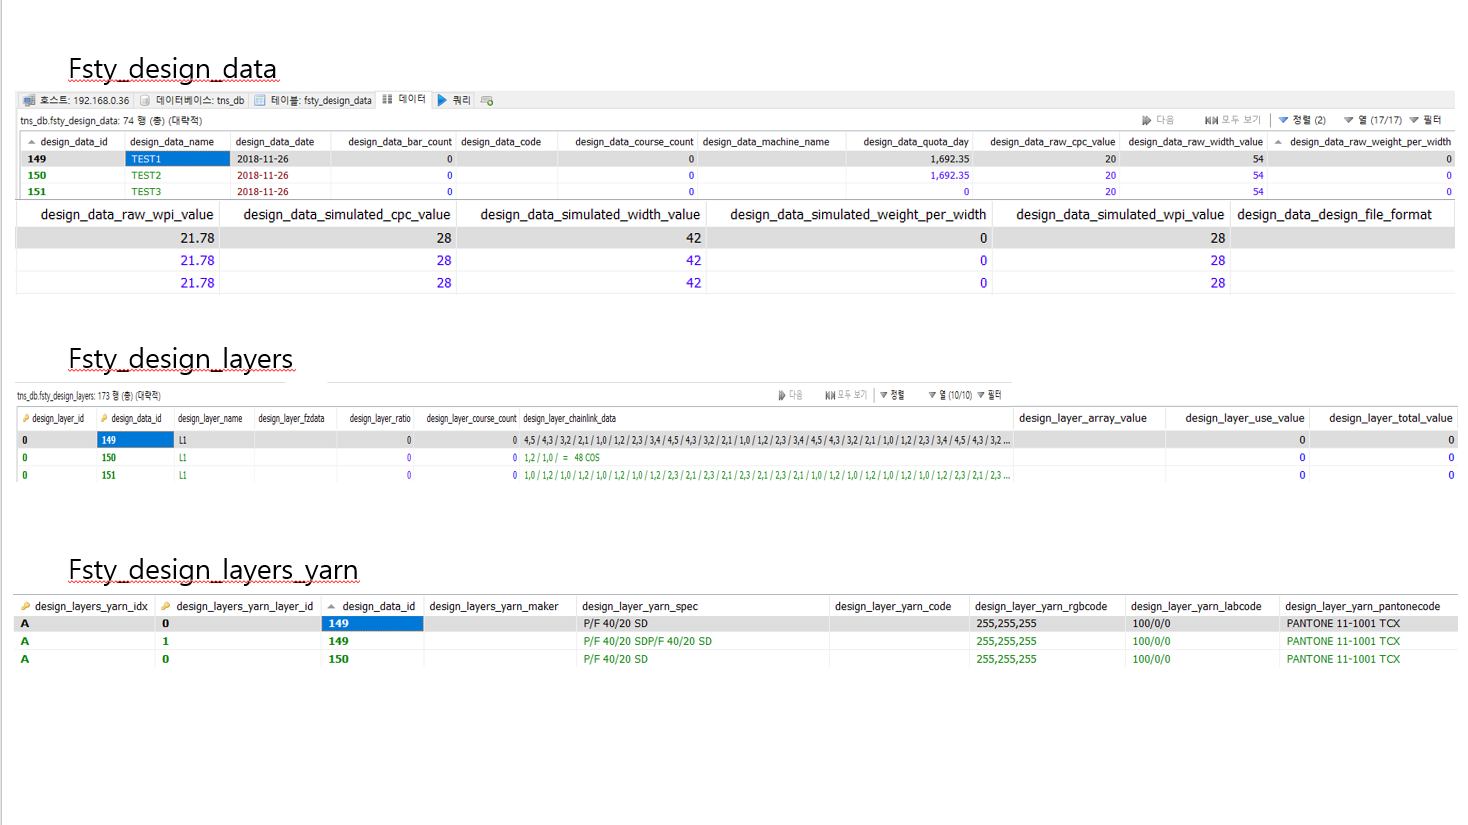Switch to the 데이터베이스: tns_db tab
The width and height of the screenshot is (1468, 825).
192,100
